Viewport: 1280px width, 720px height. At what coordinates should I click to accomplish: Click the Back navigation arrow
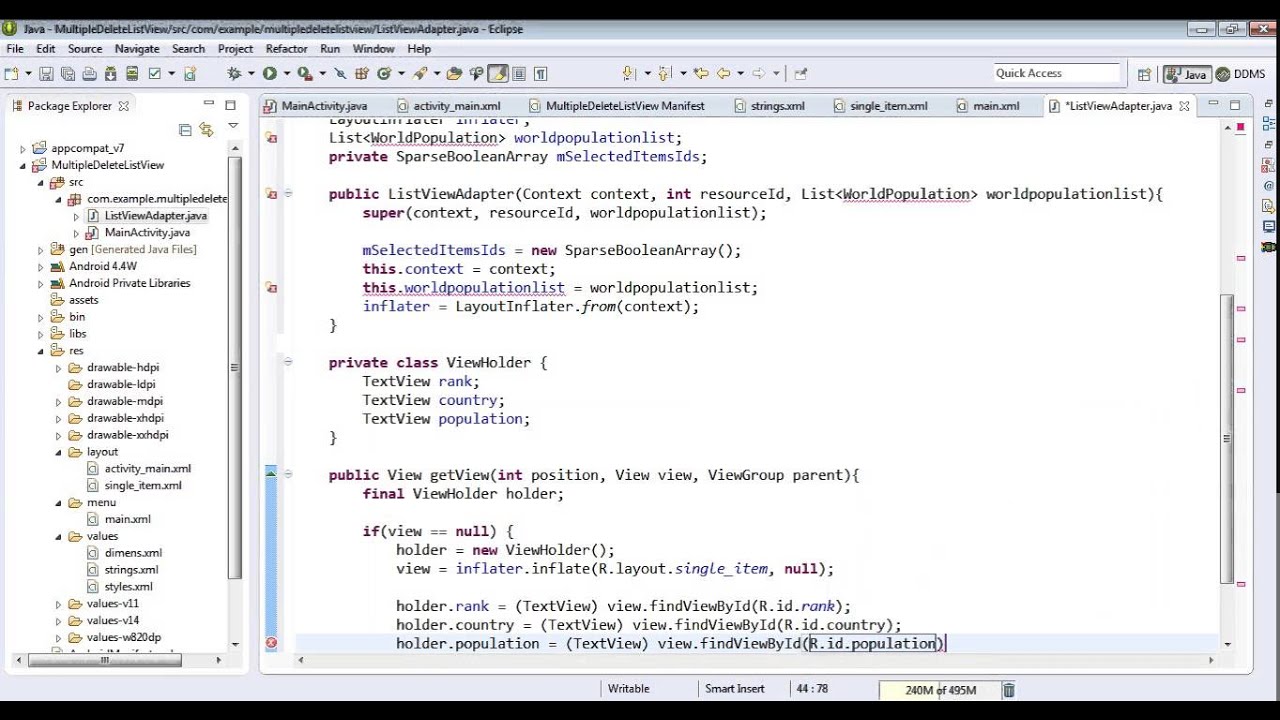[723, 73]
